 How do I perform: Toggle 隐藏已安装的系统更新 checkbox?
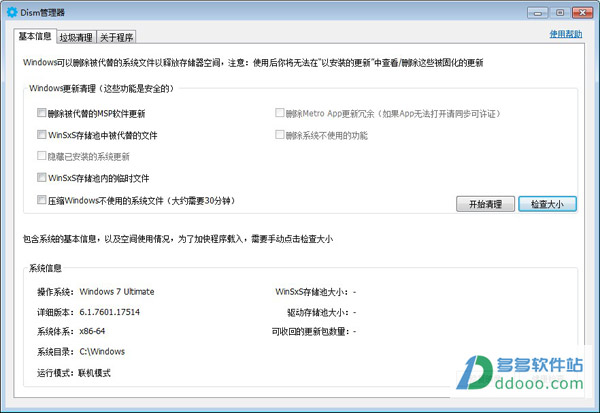click(x=42, y=155)
